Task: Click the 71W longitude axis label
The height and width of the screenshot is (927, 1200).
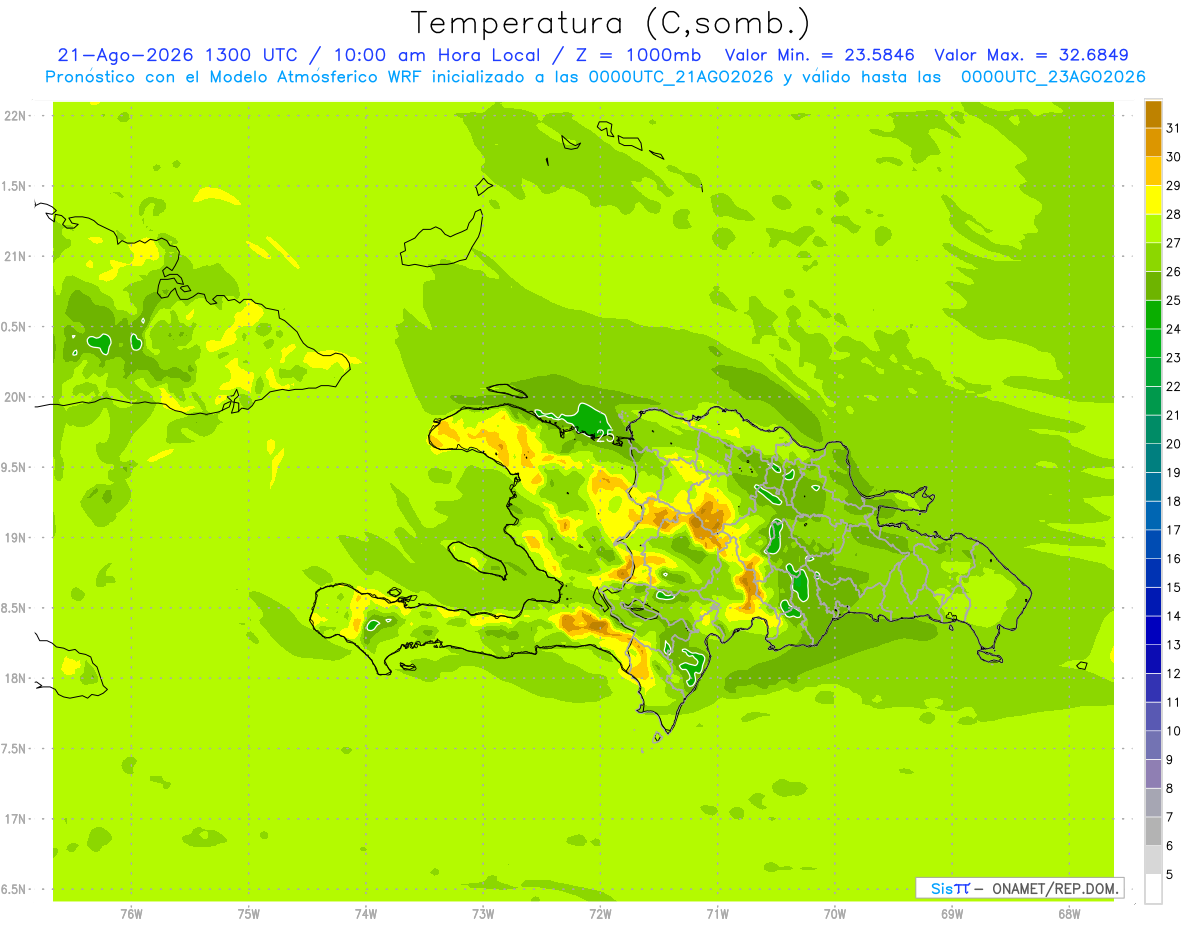Action: (717, 913)
